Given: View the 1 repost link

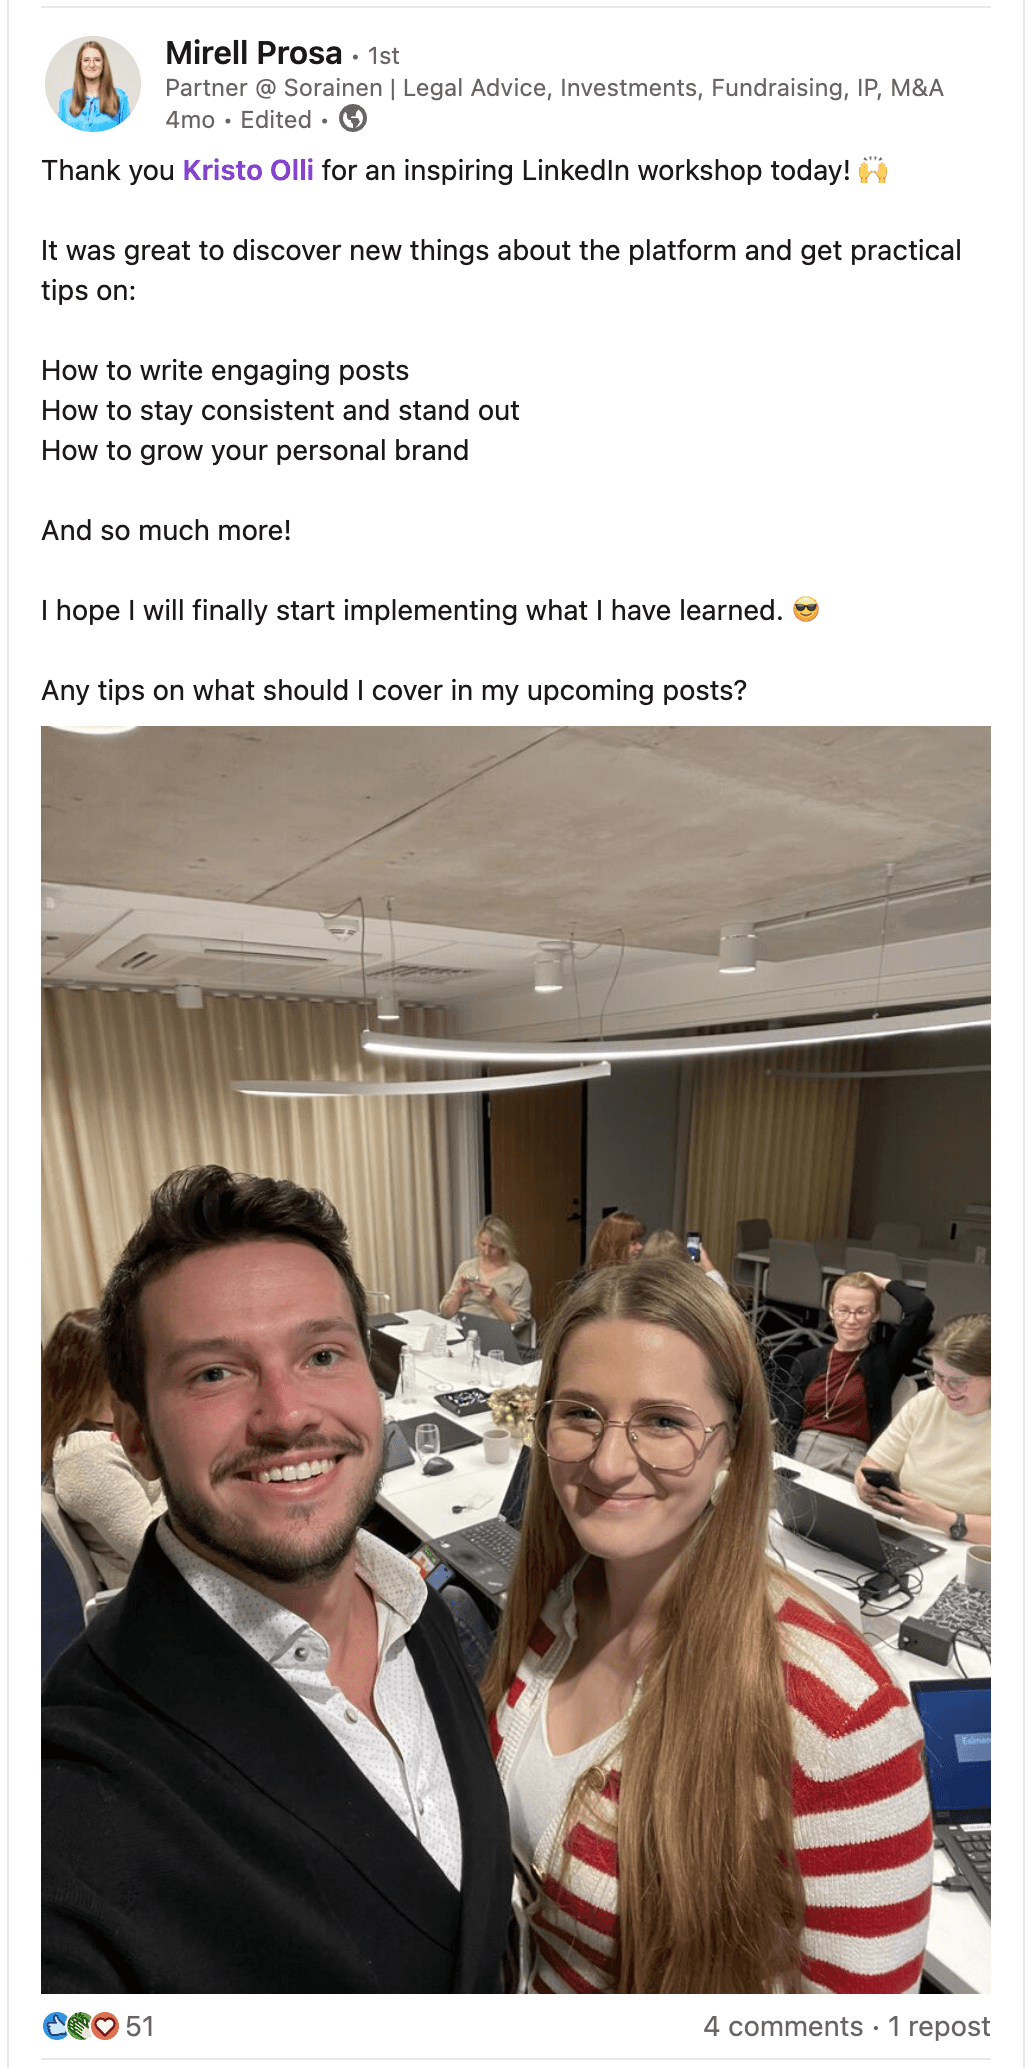Looking at the screenshot, I should tap(939, 2026).
